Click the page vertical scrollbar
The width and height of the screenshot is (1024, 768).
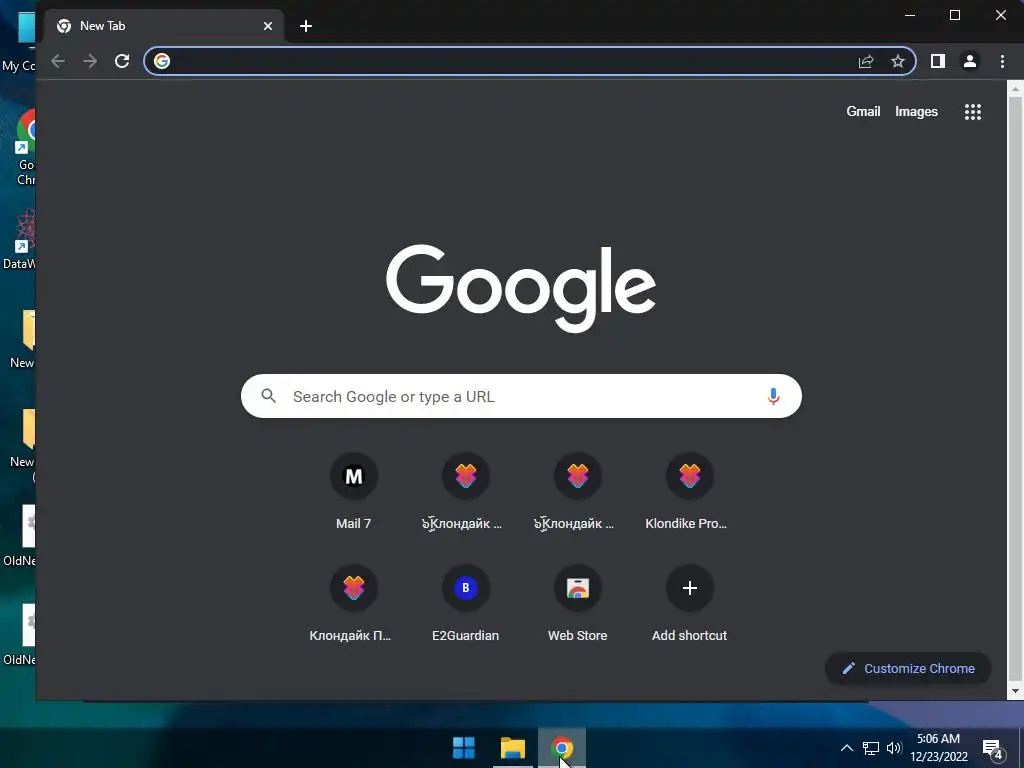pos(1016,389)
